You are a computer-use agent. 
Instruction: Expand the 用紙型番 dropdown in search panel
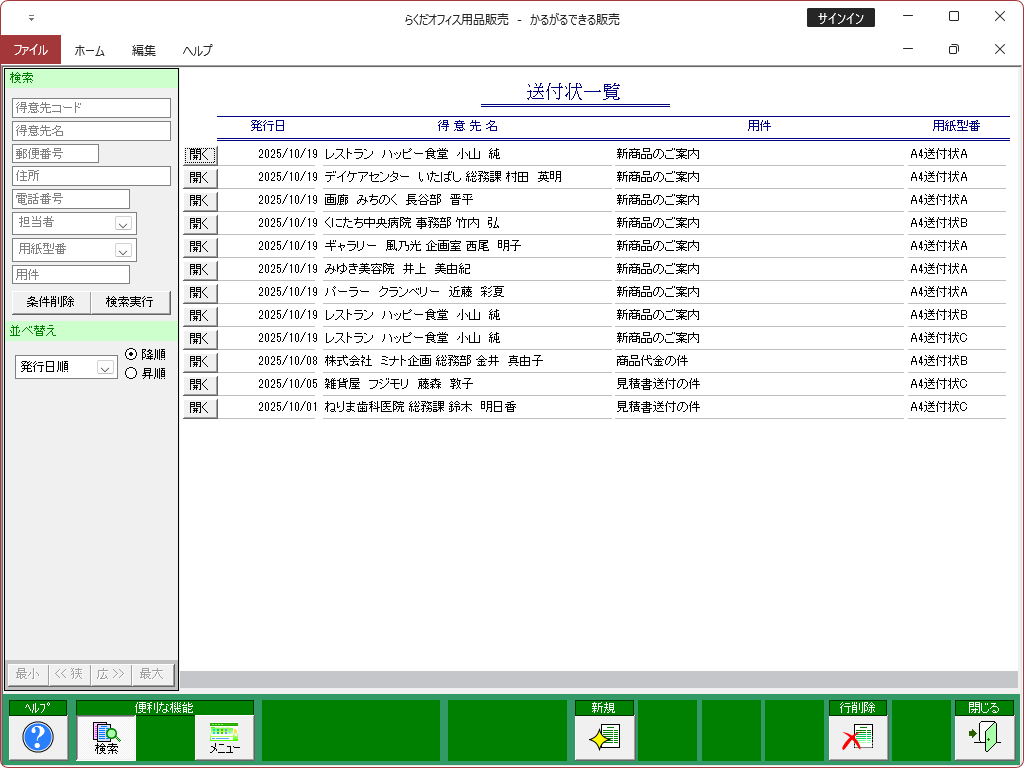[123, 250]
